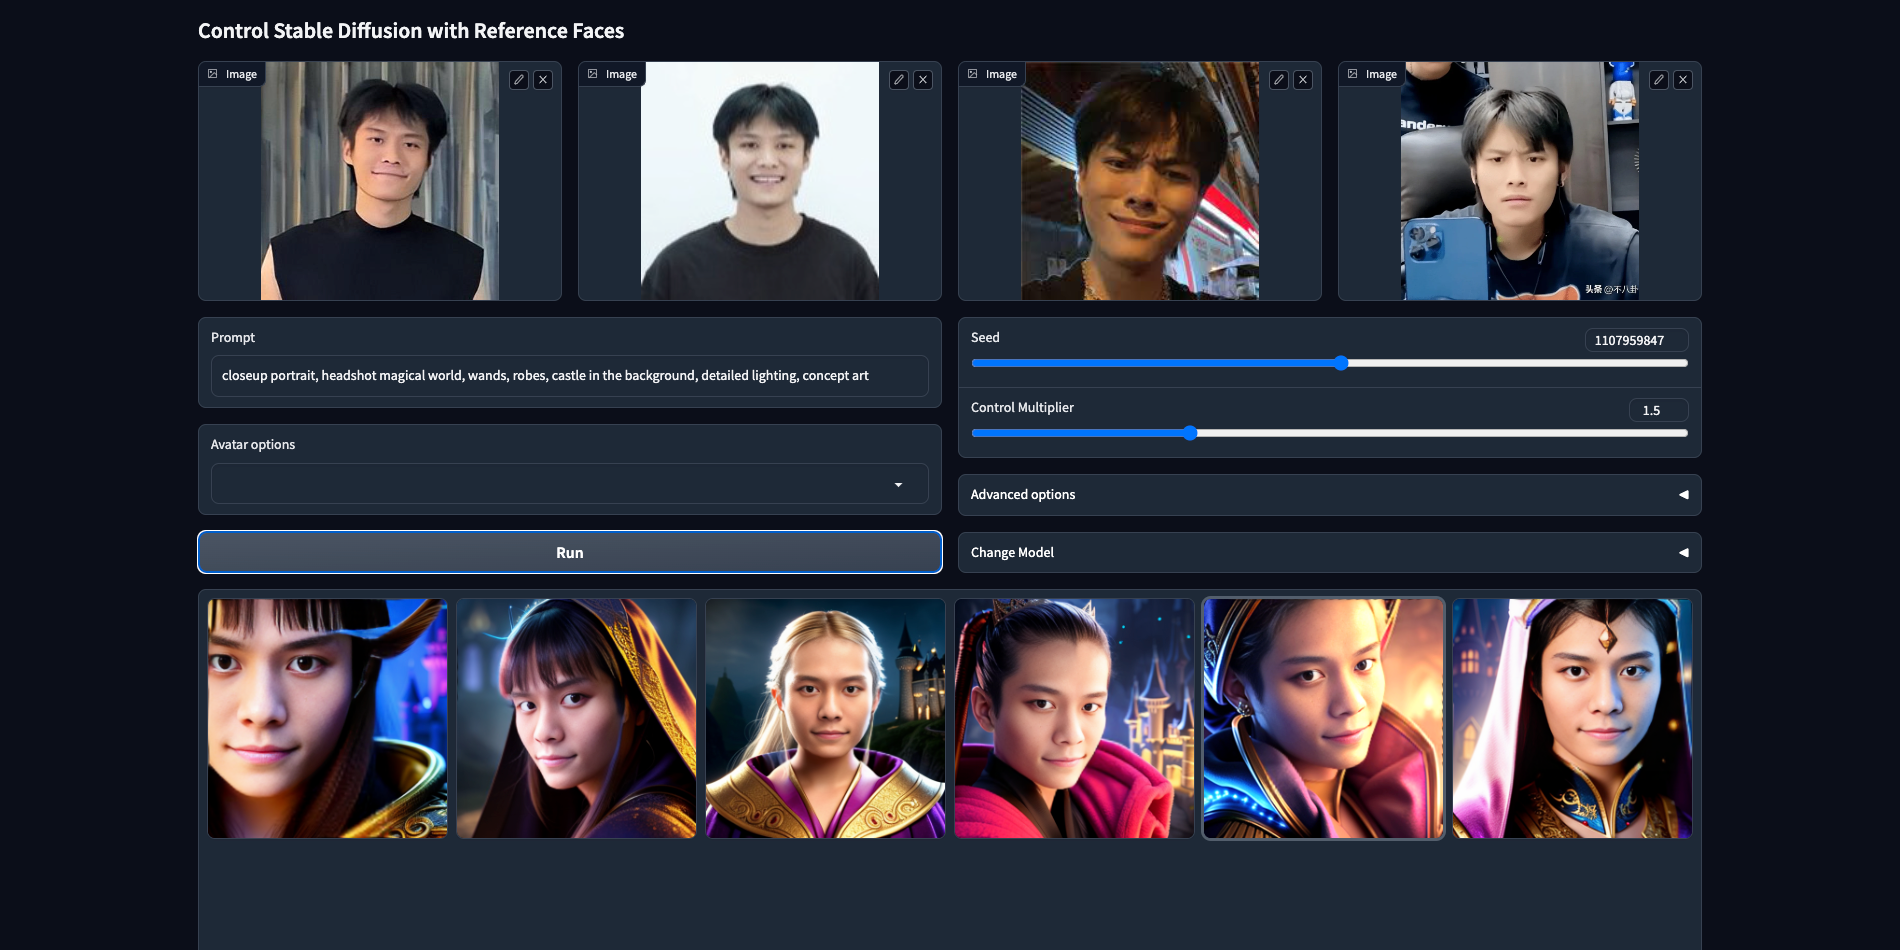1900x950 pixels.
Task: Click the Image label icon on the third reference
Action: (973, 74)
